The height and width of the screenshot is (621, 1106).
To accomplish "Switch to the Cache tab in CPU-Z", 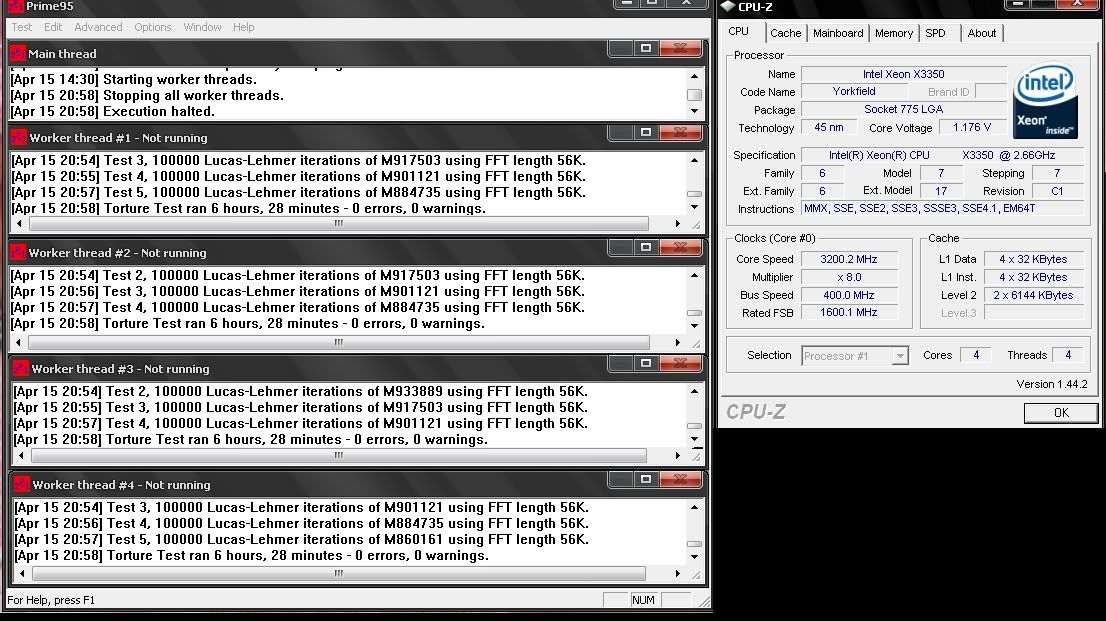I will click(x=785, y=33).
